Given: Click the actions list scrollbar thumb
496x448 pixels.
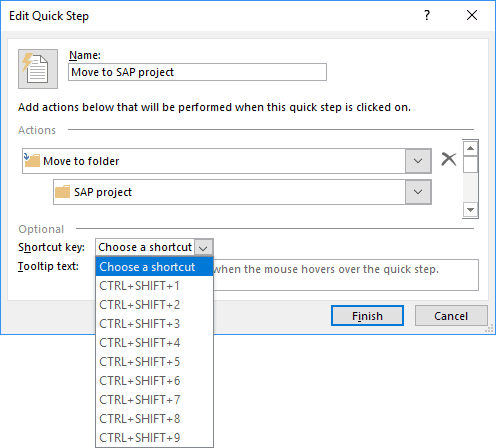Looking at the screenshot, I should [470, 164].
